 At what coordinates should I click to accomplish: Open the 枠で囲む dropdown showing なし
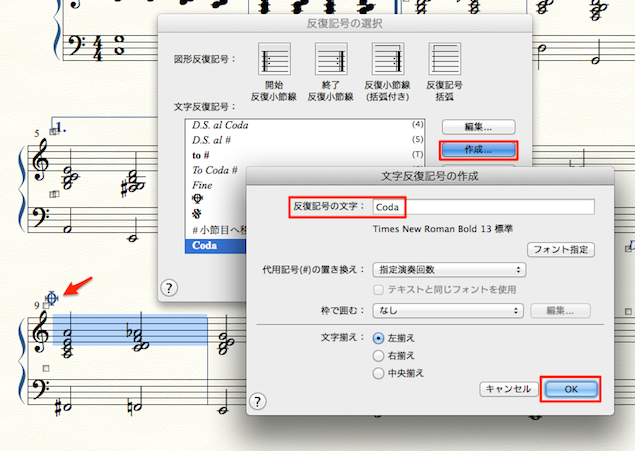point(448,311)
